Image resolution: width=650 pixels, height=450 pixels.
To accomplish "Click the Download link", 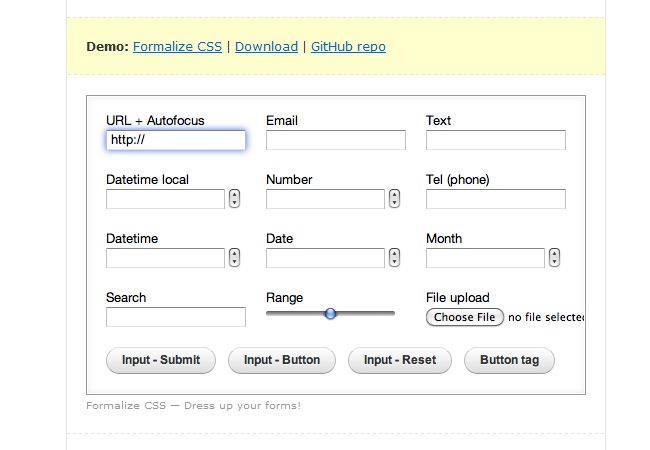I will (266, 46).
